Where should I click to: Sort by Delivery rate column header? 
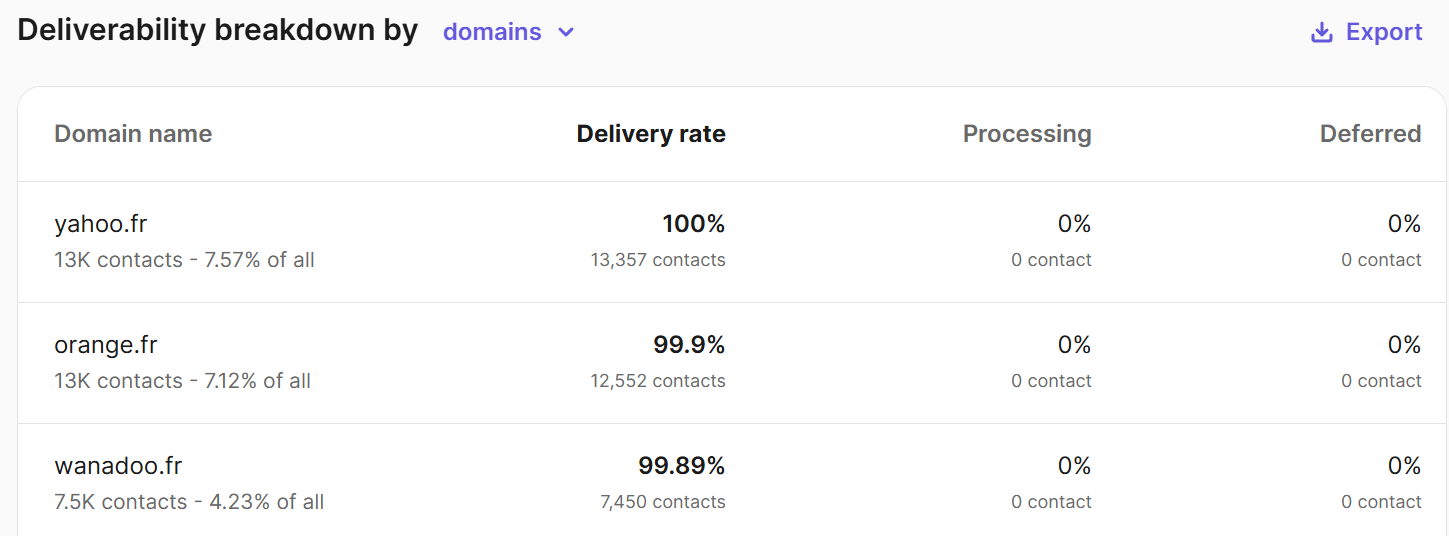(x=651, y=134)
